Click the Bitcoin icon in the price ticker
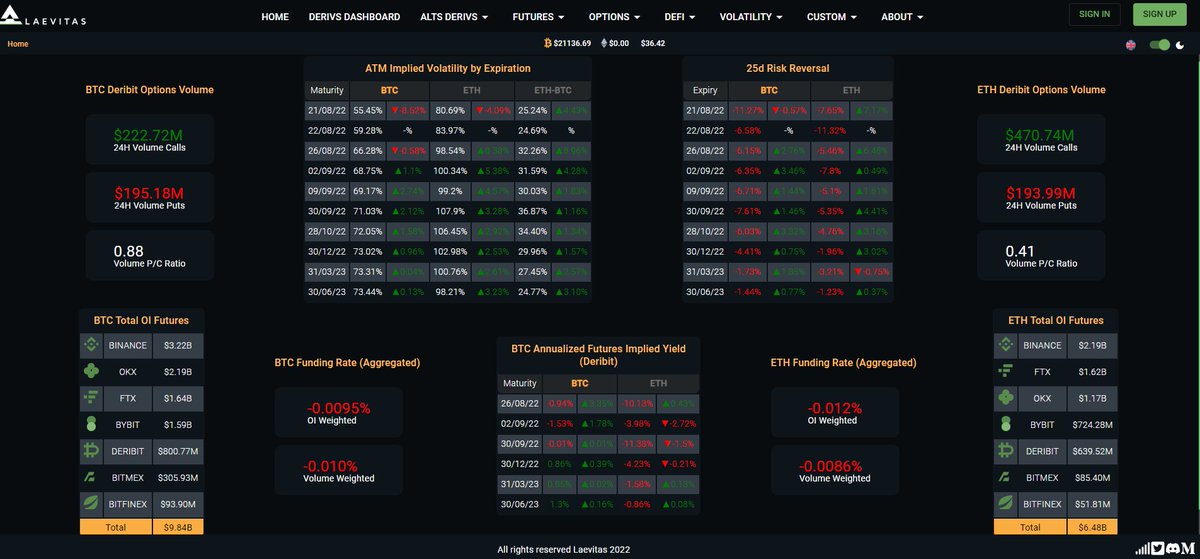This screenshot has height=559, width=1200. point(547,43)
